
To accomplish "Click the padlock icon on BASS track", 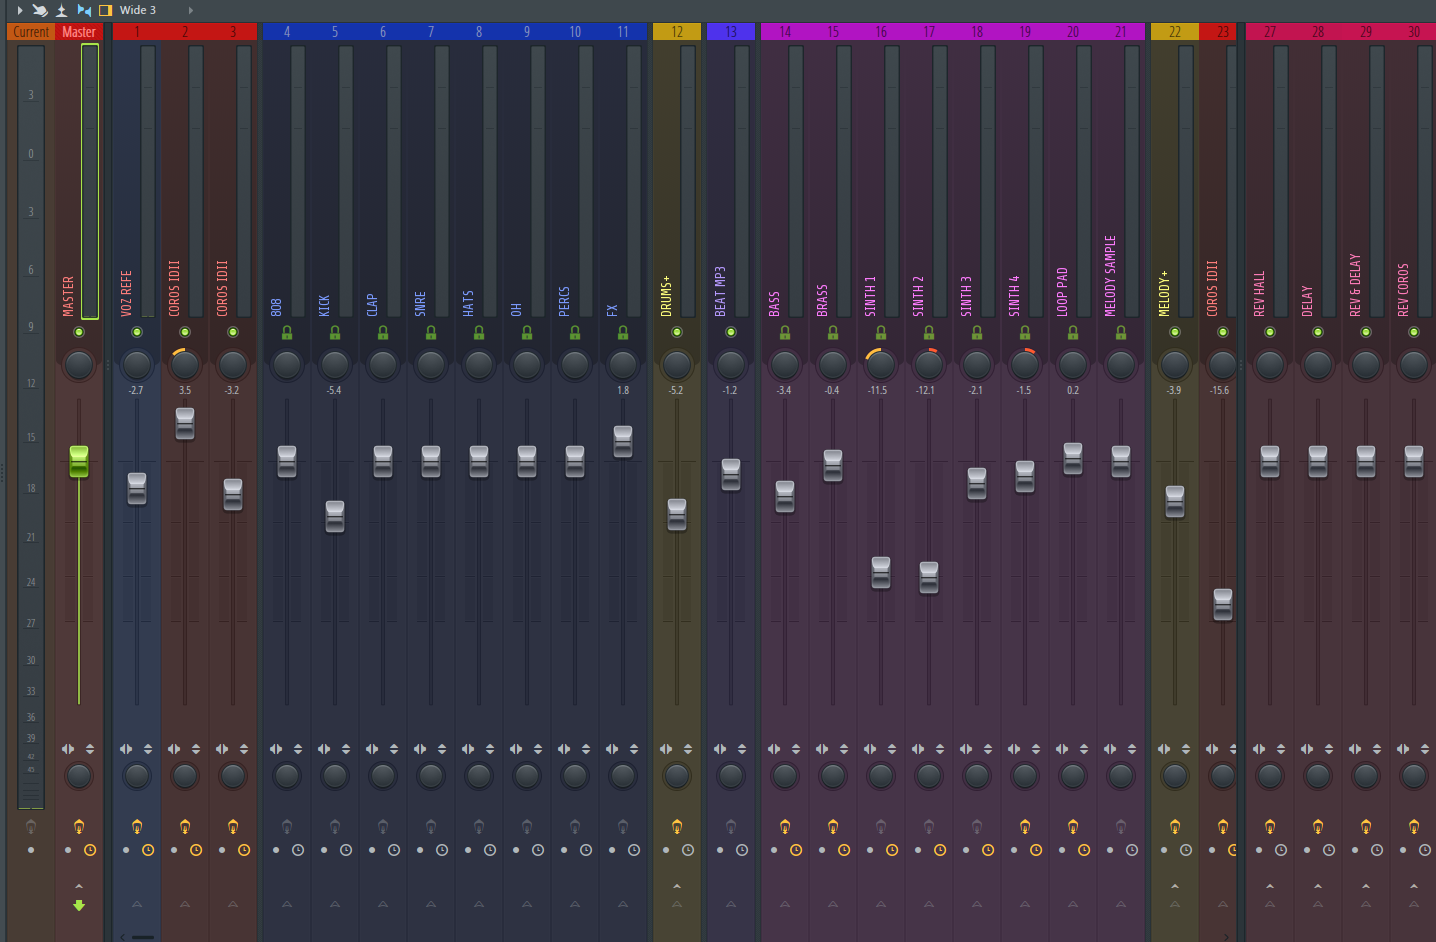I will point(785,332).
